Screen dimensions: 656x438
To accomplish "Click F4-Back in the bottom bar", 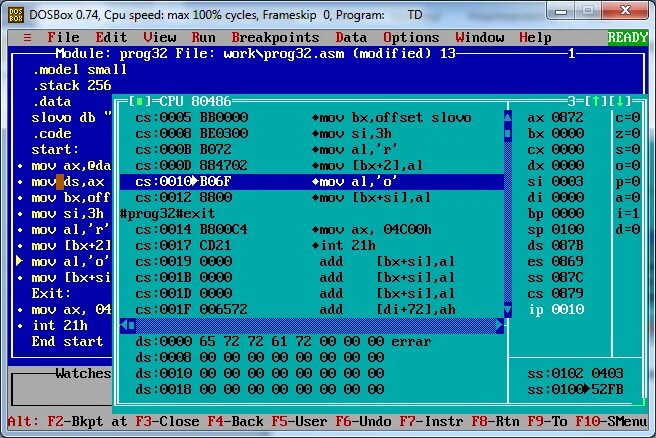I will (x=236, y=421).
